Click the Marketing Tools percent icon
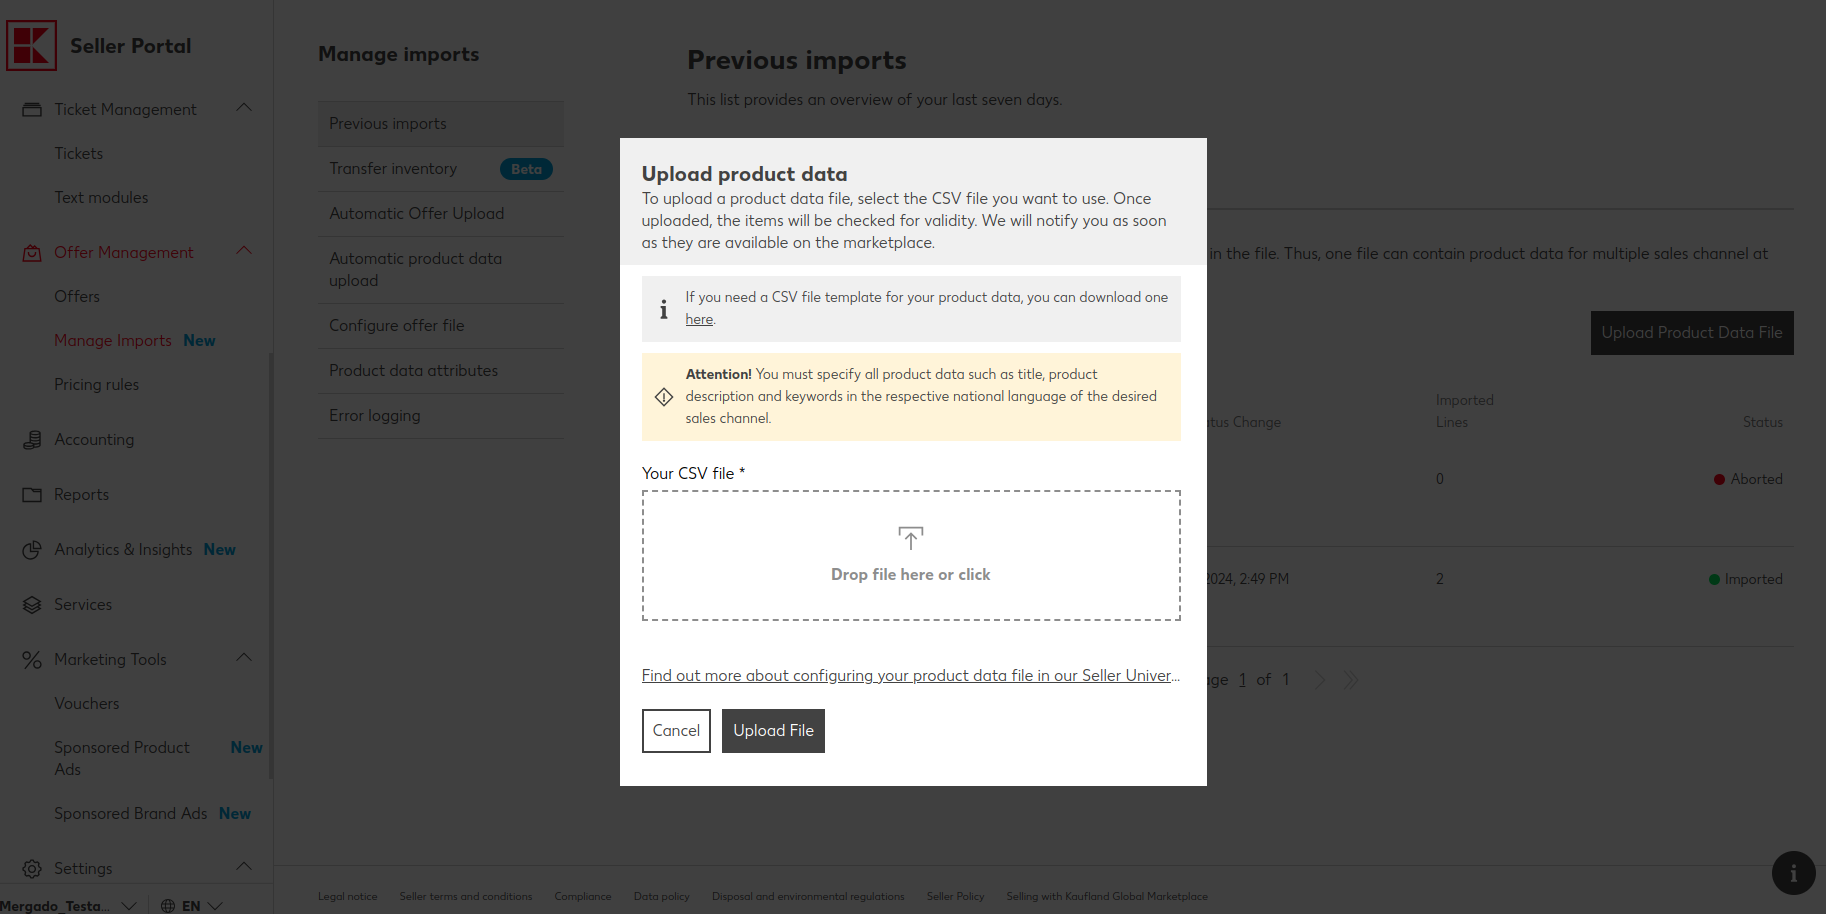1826x914 pixels. [32, 660]
